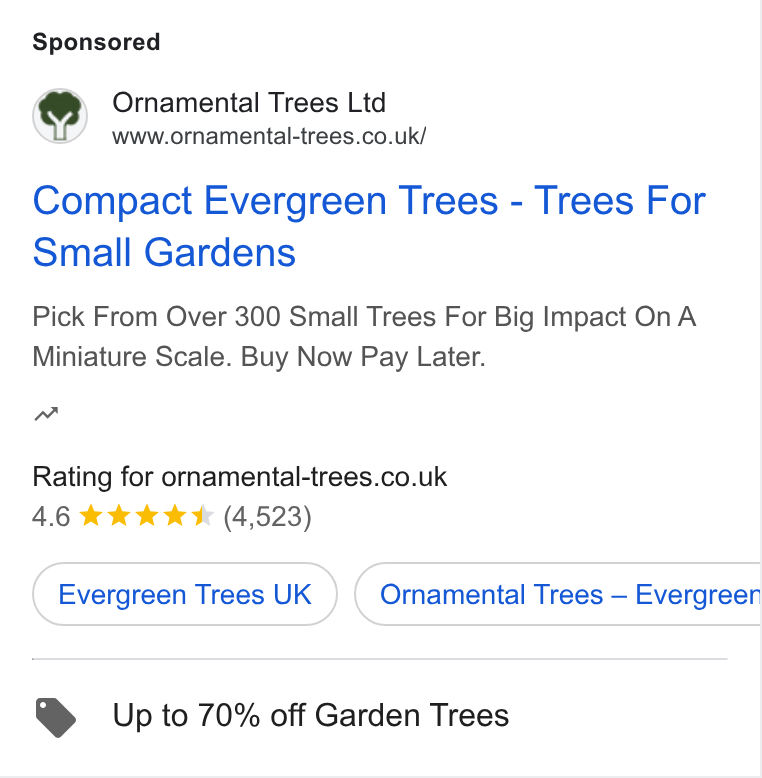Image resolution: width=762 pixels, height=778 pixels.
Task: Open Up to 70% off Garden Trees offer
Action: coord(311,715)
